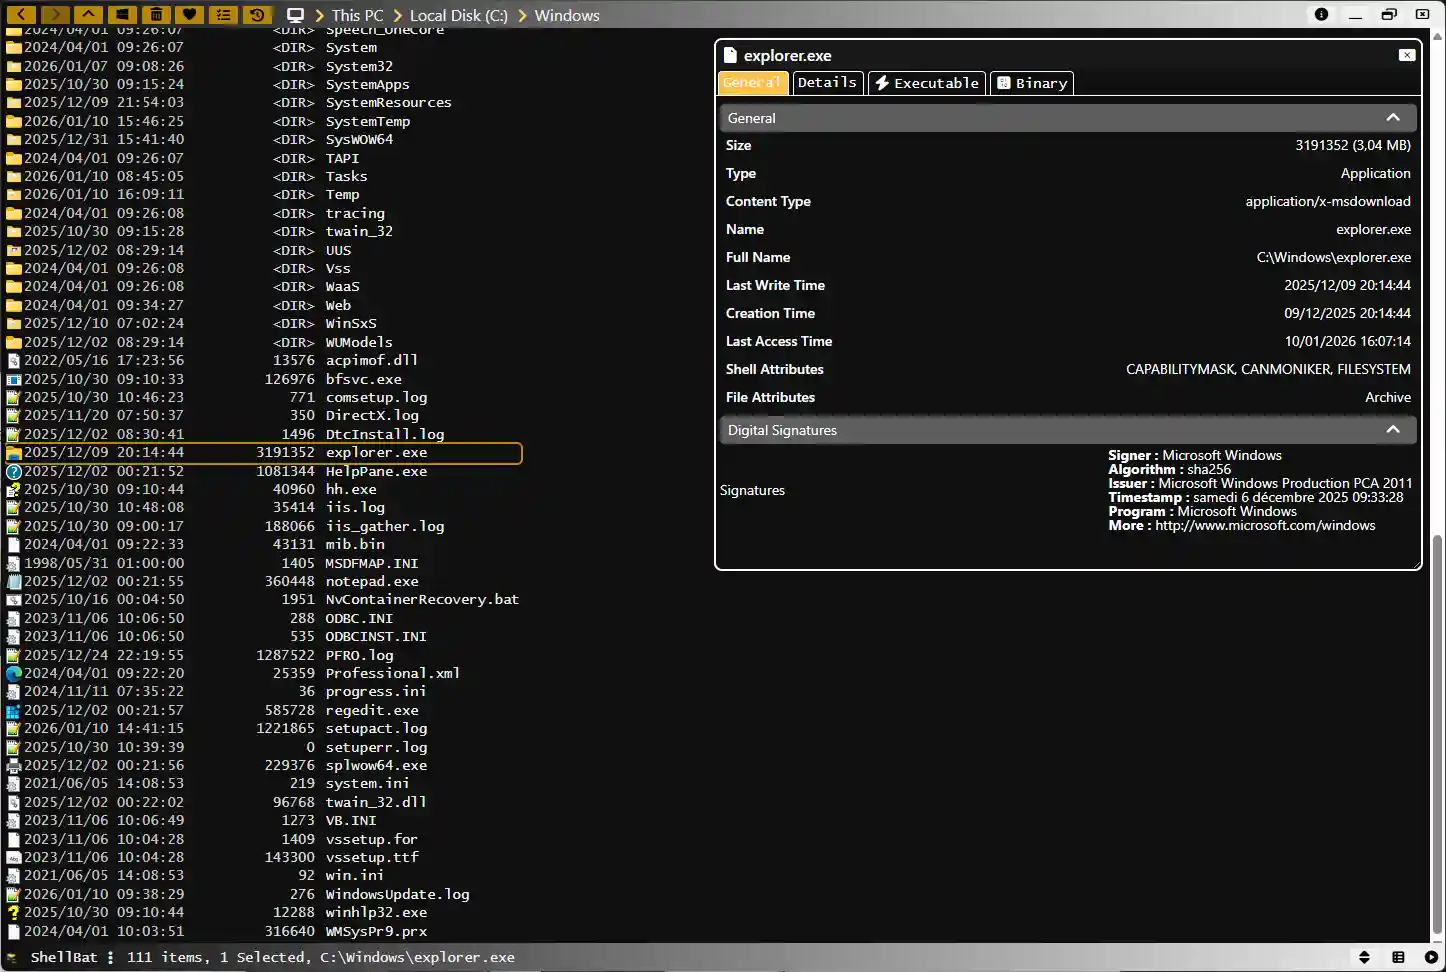The image size is (1446, 972).
Task: Collapse the General section
Action: pyautogui.click(x=1393, y=117)
